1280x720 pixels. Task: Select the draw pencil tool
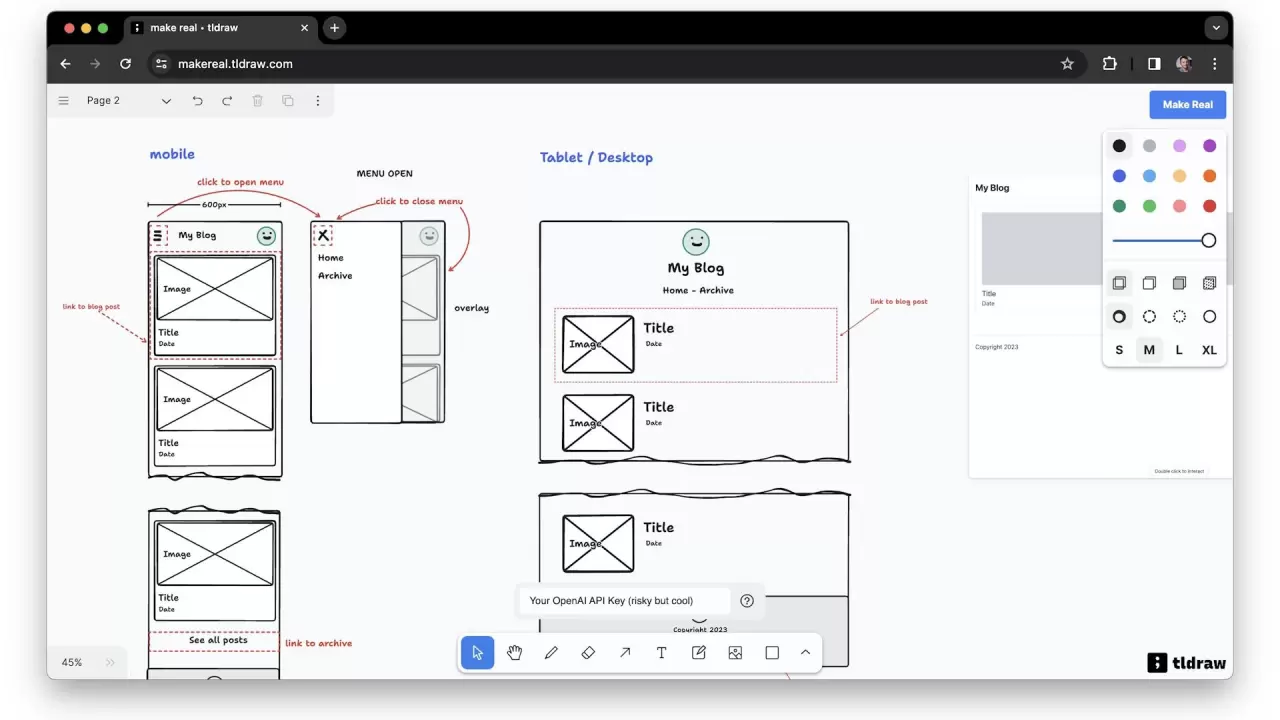[551, 653]
